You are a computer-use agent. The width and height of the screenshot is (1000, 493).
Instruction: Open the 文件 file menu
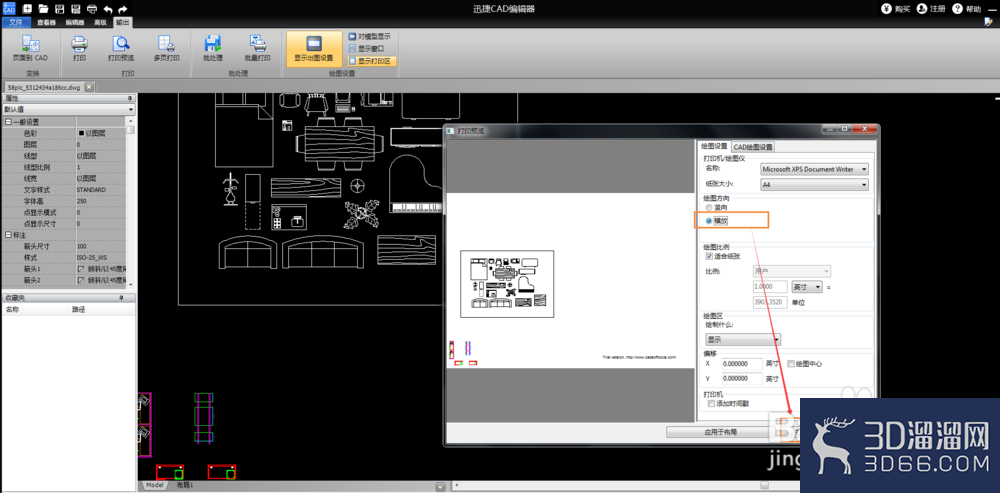(16, 22)
